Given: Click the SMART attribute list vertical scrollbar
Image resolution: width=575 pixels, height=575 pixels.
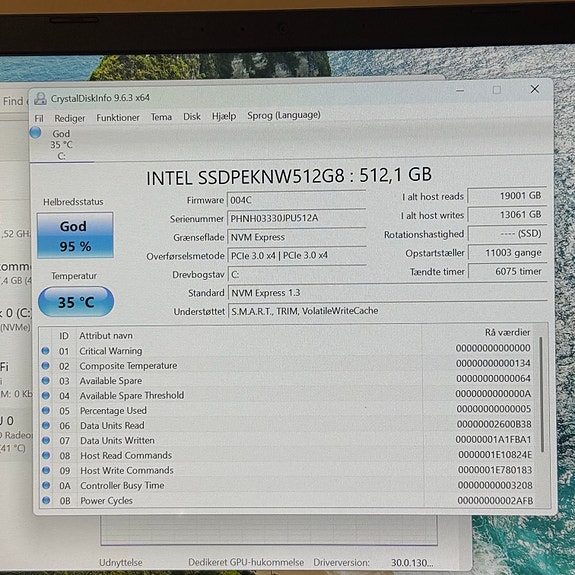Looking at the screenshot, I should (x=542, y=395).
